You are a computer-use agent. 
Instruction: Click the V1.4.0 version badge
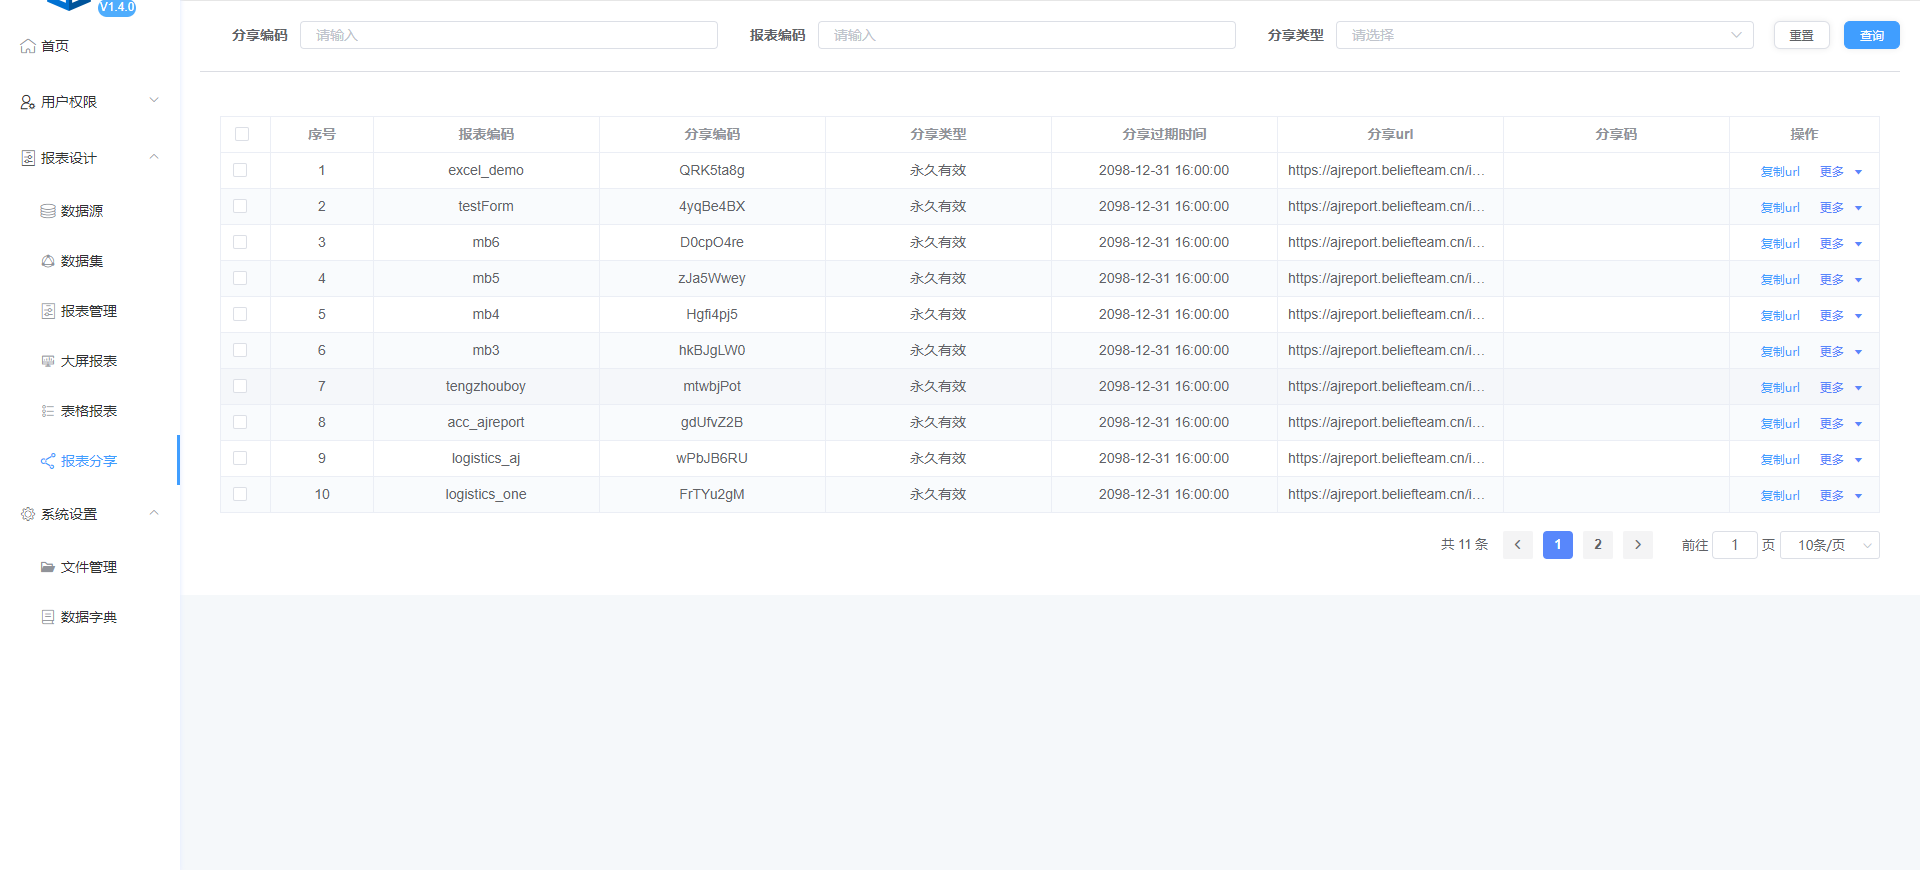tap(117, 7)
